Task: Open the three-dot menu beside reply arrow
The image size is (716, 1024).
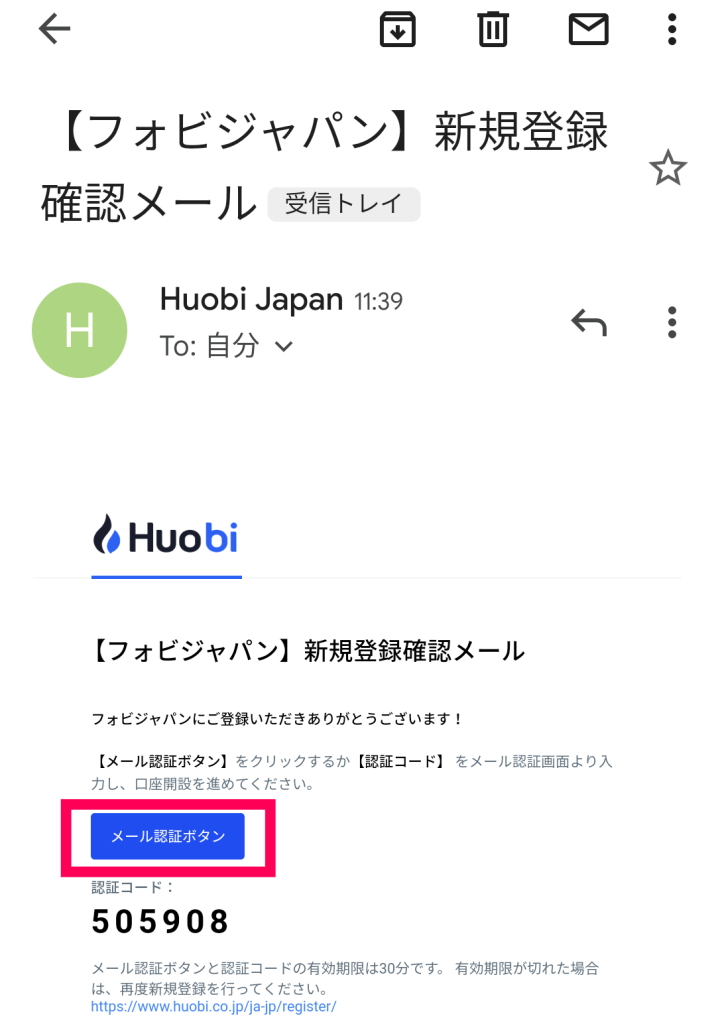Action: (672, 323)
